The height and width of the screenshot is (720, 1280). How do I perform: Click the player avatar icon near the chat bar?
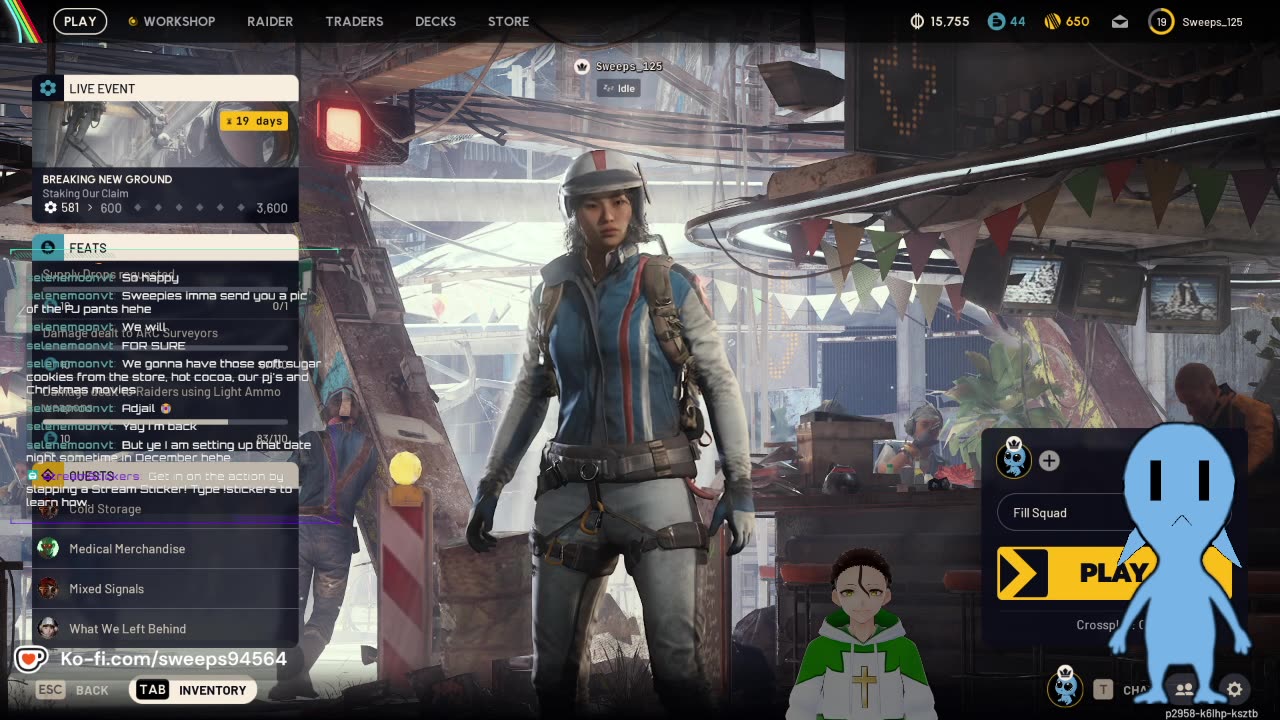[1065, 687]
